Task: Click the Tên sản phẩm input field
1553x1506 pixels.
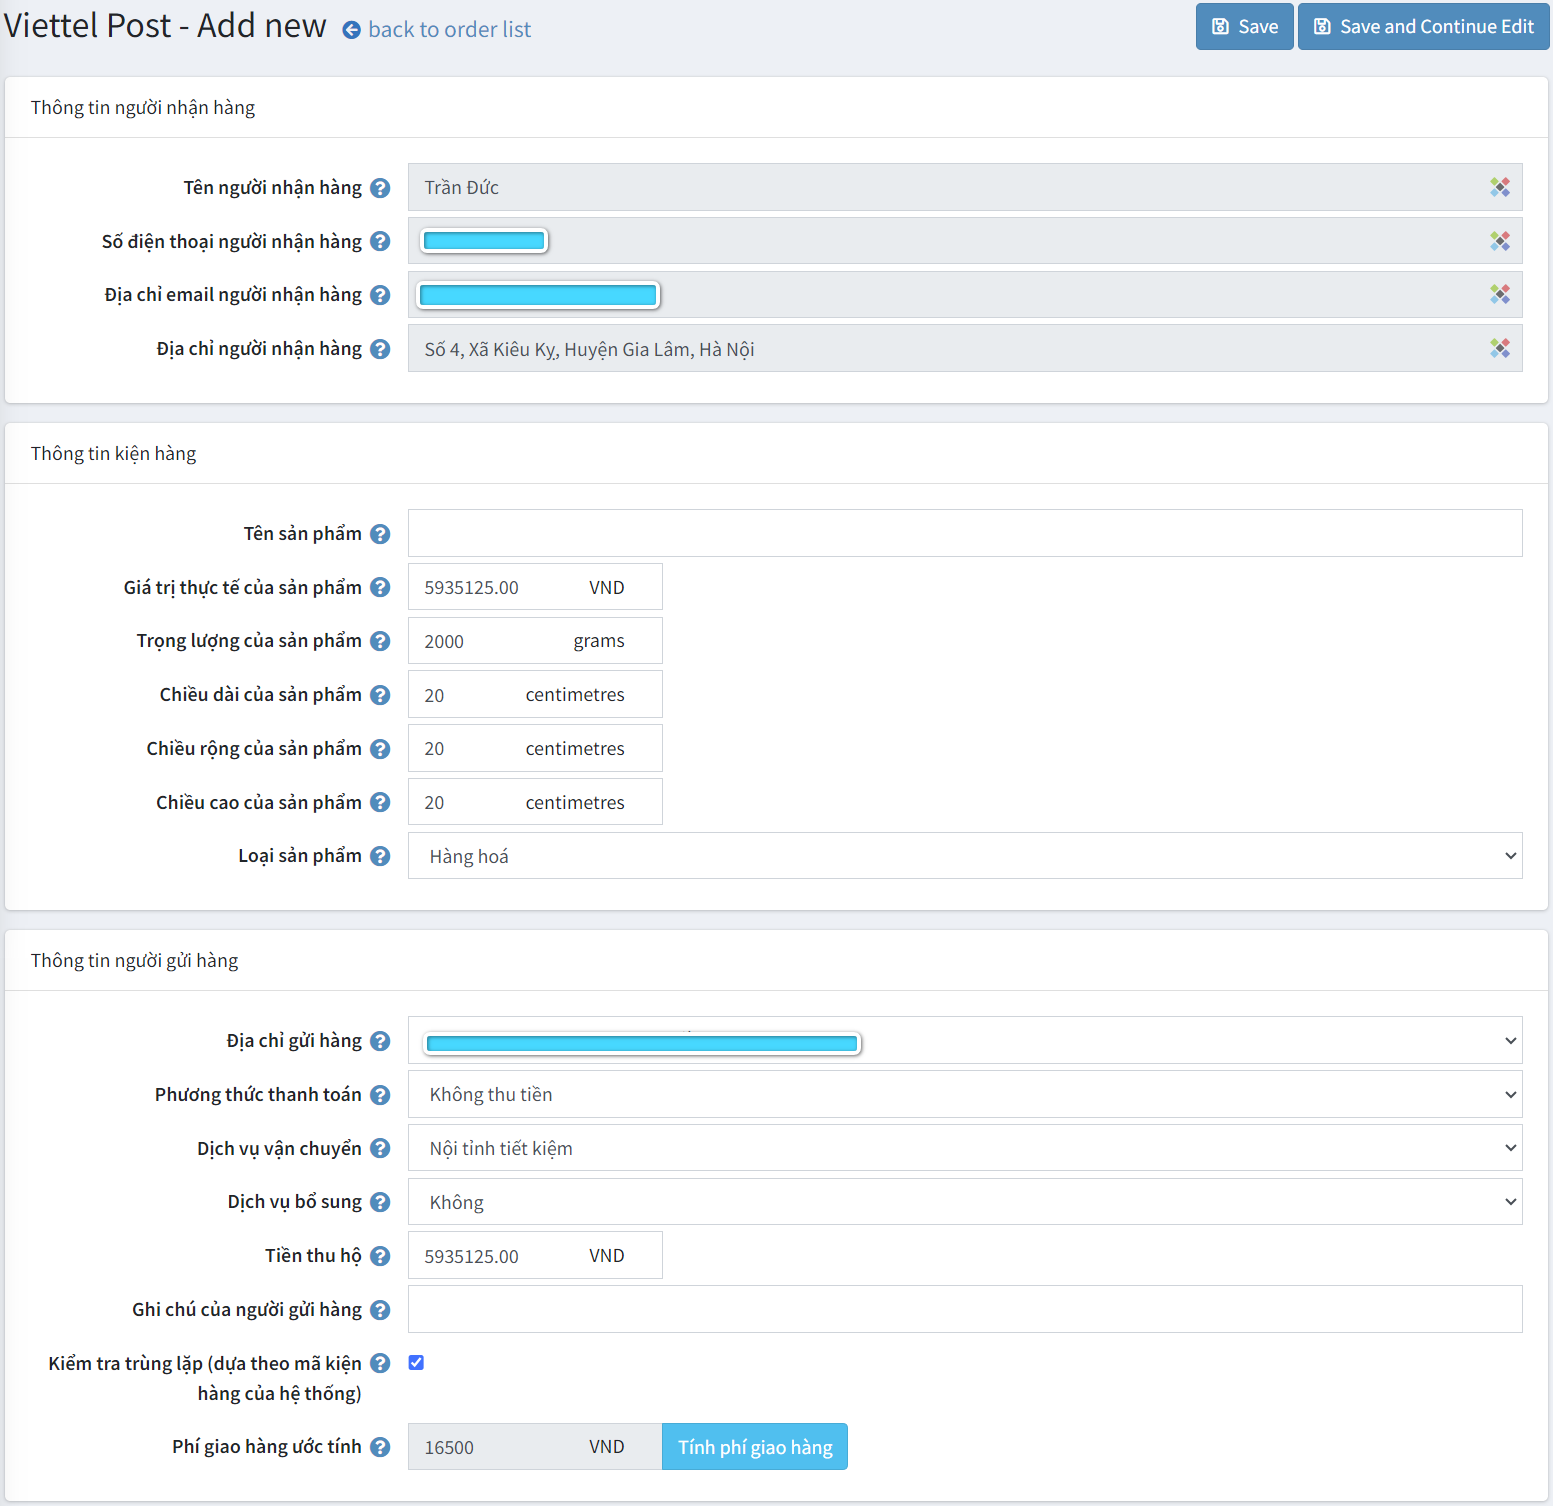Action: pyautogui.click(x=965, y=533)
